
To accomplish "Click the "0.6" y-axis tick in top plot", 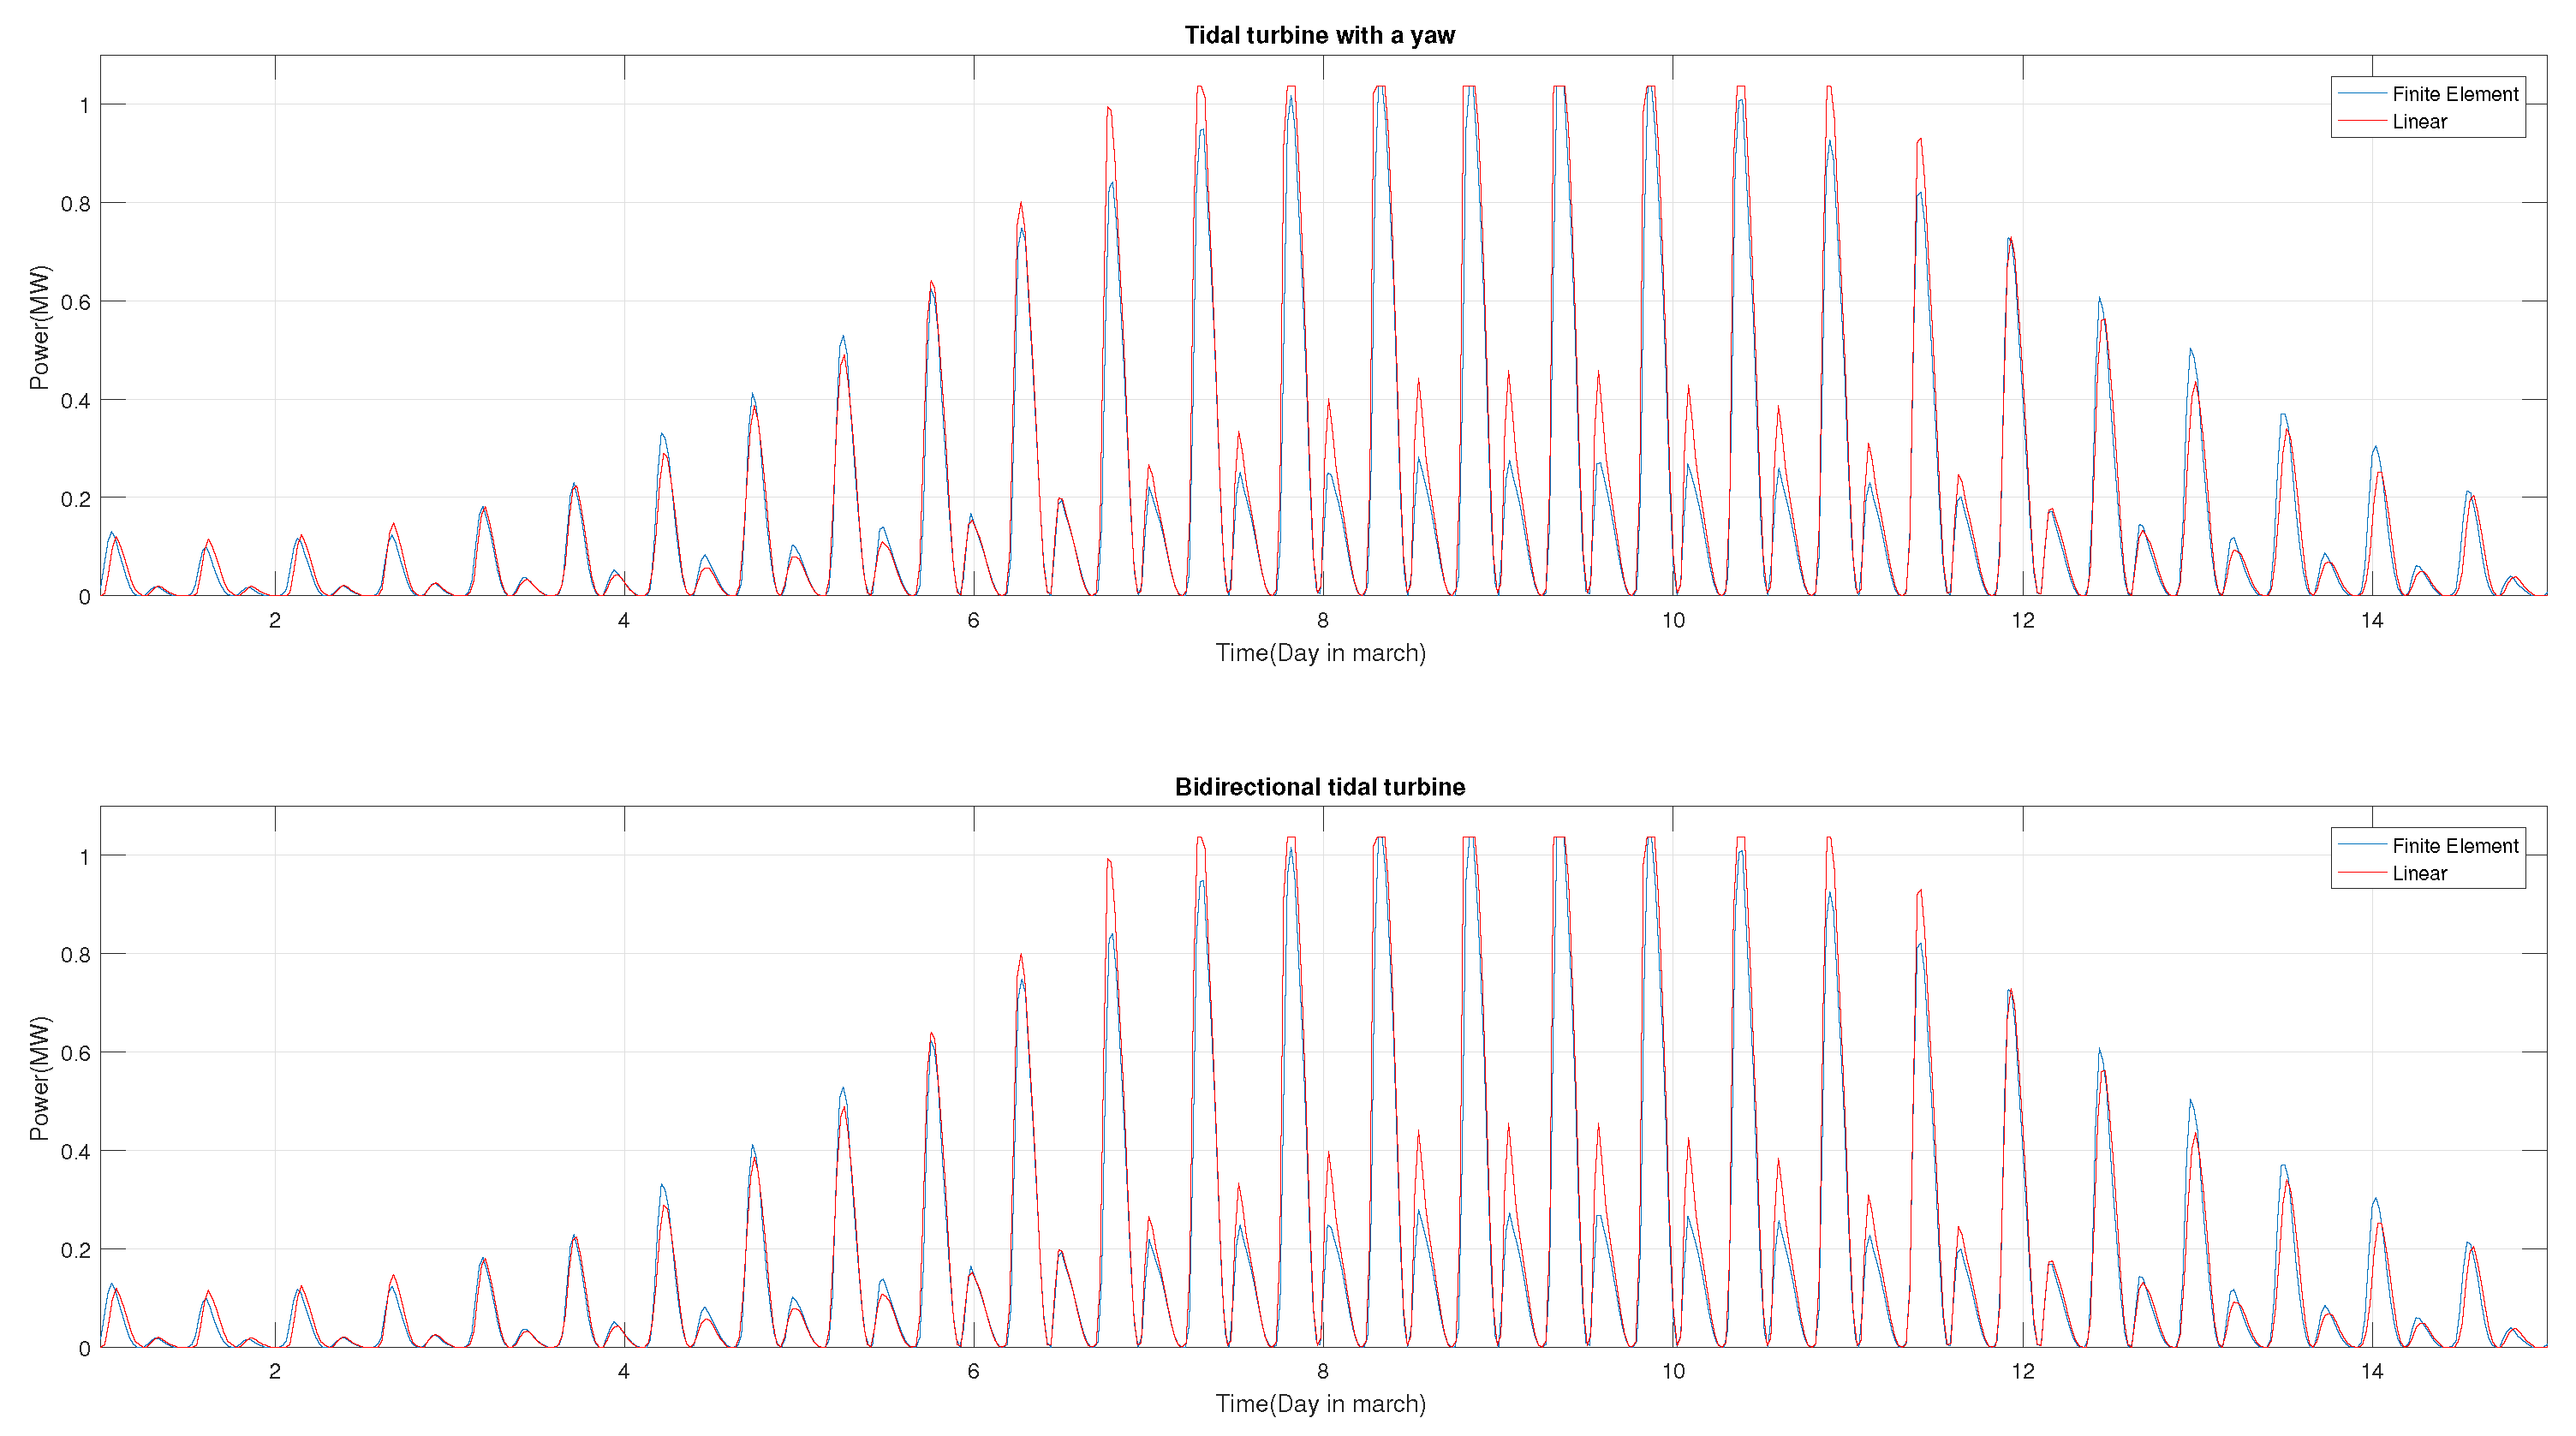I will [75, 302].
